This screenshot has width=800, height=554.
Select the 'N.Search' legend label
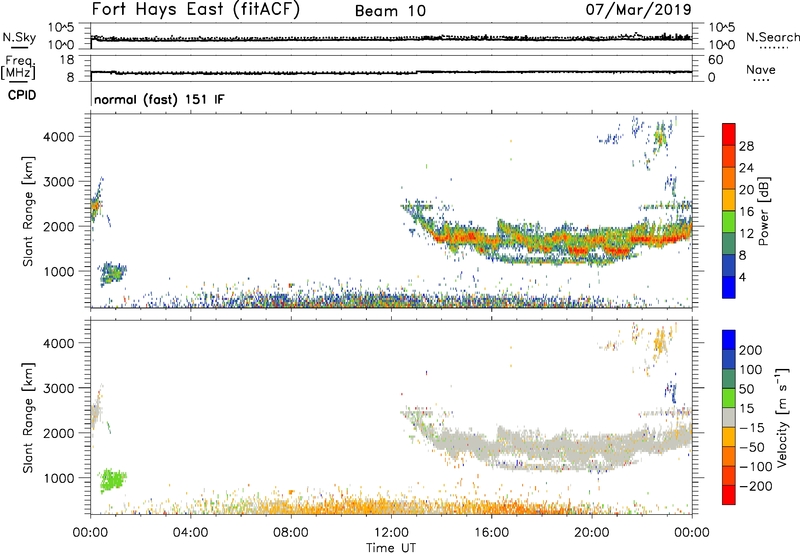[772, 37]
